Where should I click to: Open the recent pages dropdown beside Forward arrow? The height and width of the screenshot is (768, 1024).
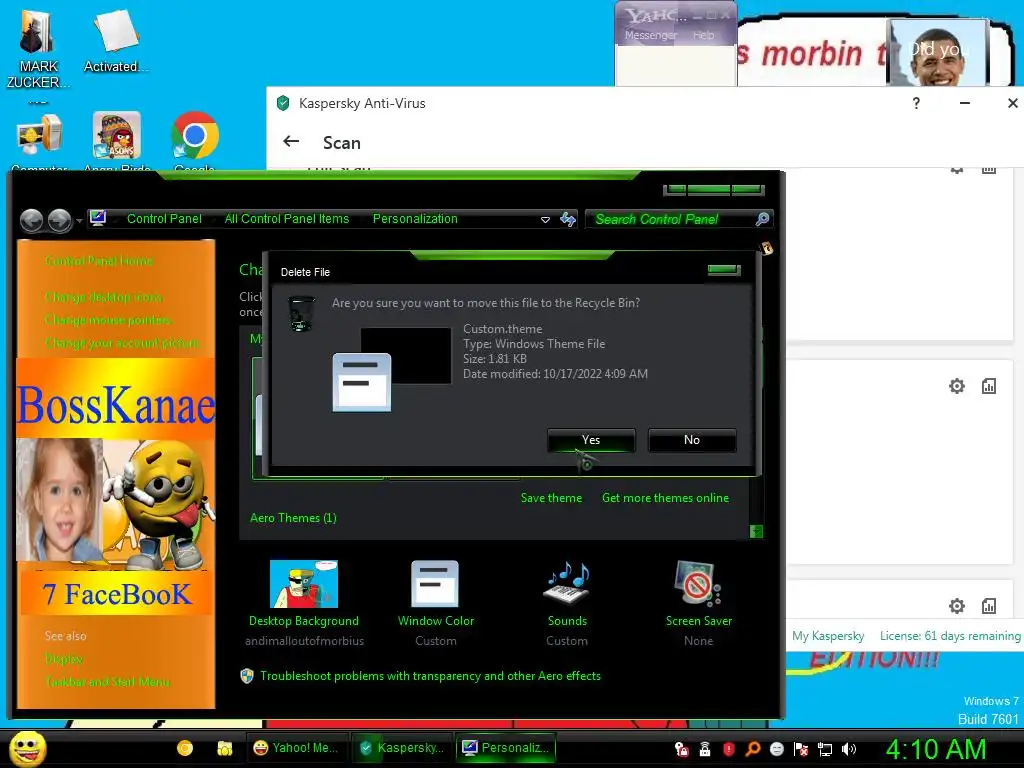click(79, 221)
